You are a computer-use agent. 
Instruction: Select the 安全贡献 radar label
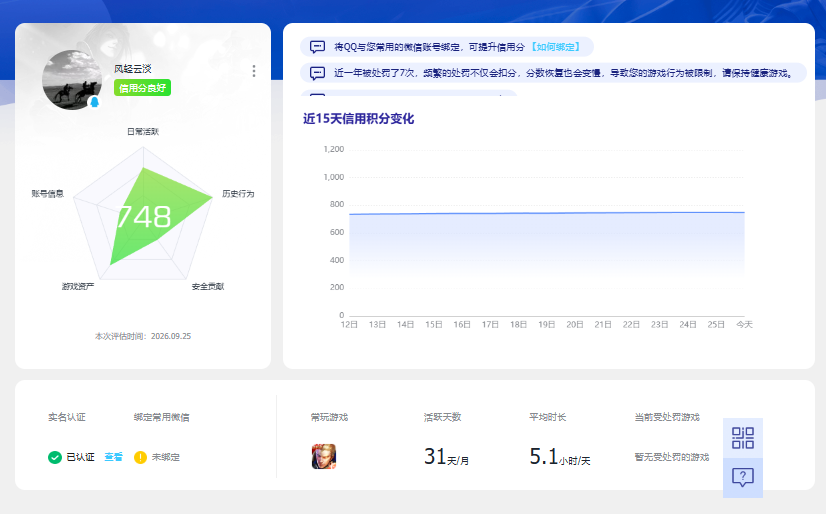(x=208, y=286)
